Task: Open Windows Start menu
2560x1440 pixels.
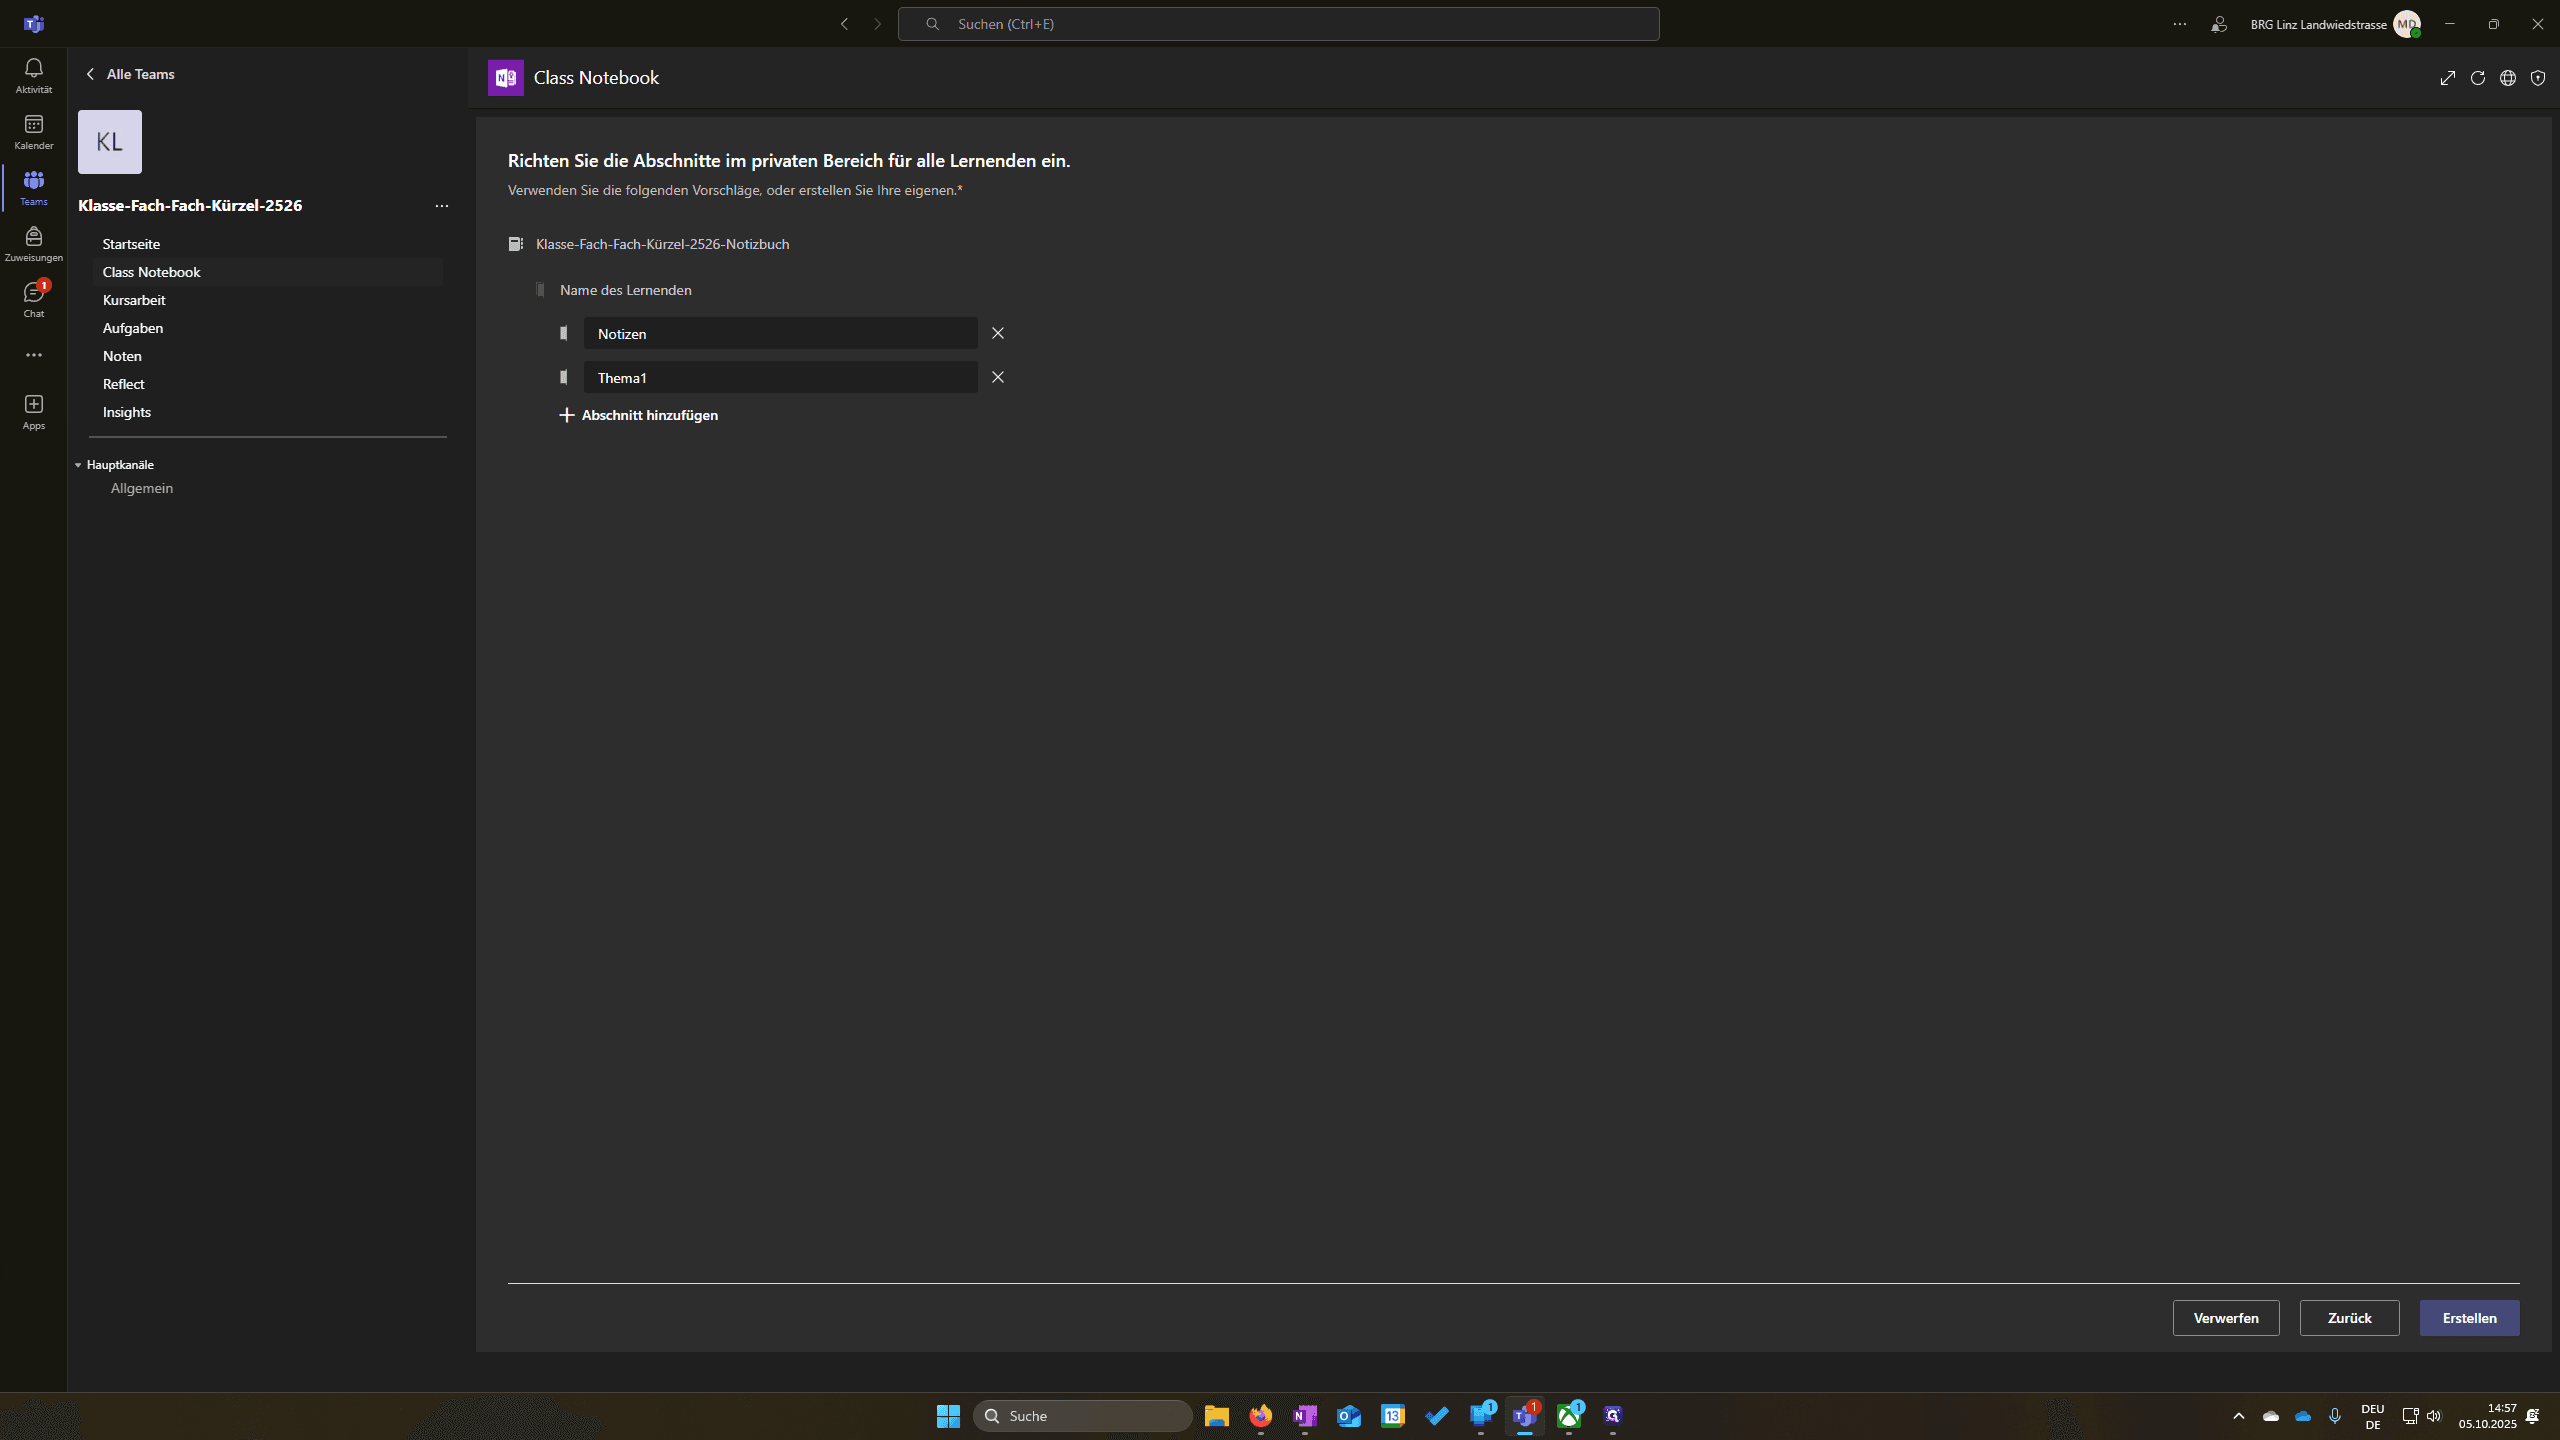Action: tap(948, 1416)
